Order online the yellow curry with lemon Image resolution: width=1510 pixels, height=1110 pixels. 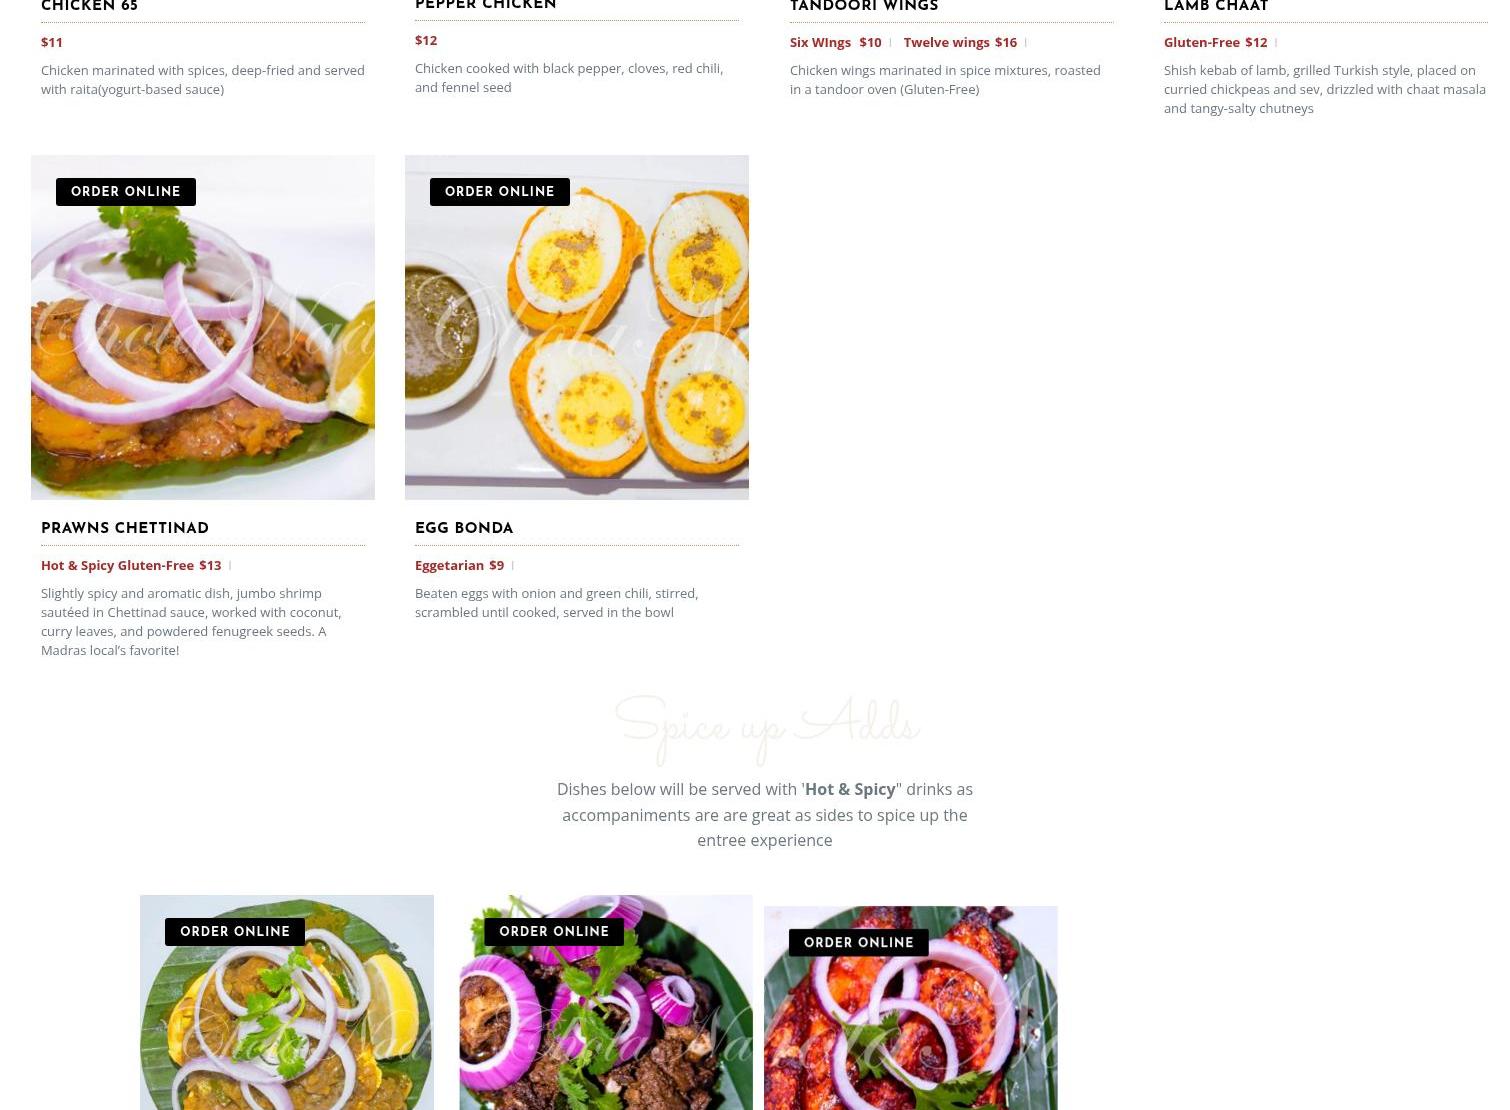[x=235, y=932]
